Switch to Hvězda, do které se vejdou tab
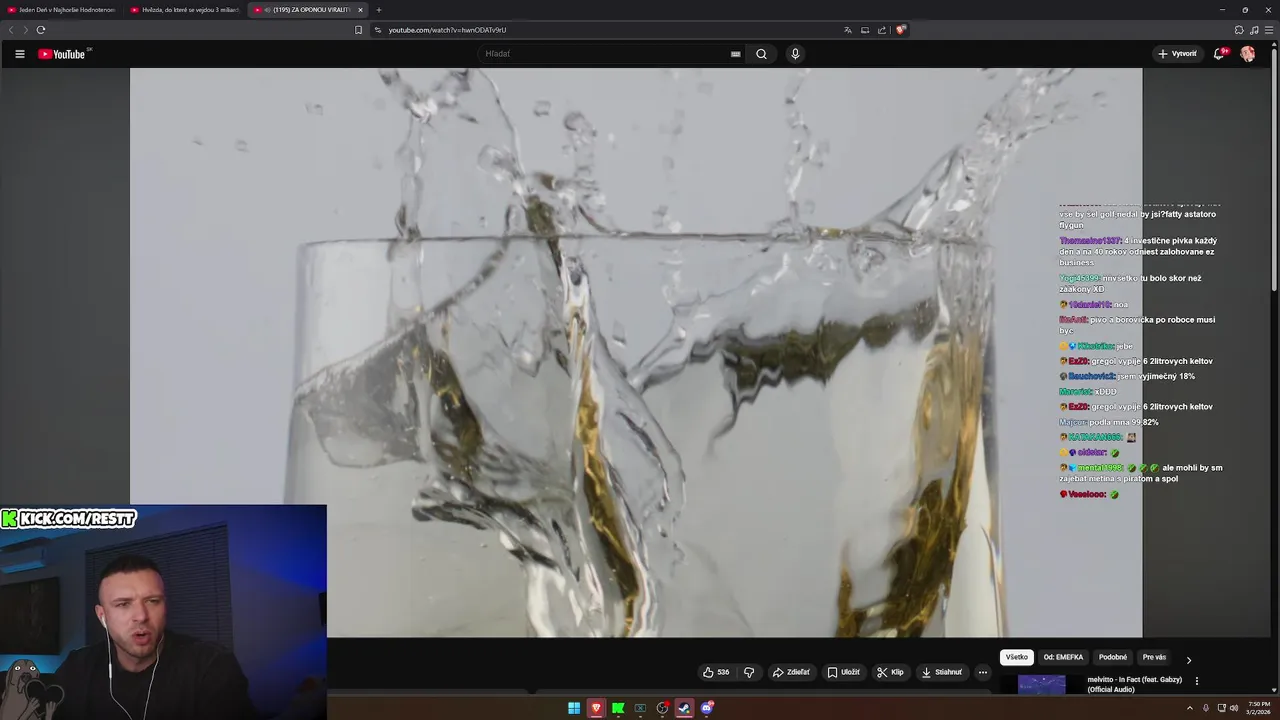The width and height of the screenshot is (1280, 720). pos(185,10)
